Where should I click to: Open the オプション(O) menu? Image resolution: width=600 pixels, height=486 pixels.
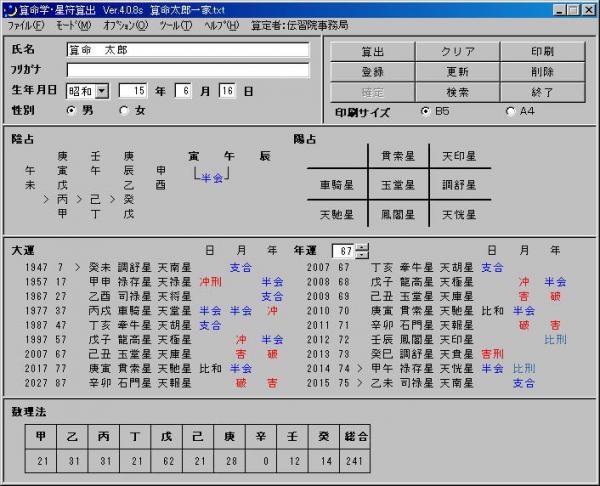click(126, 26)
